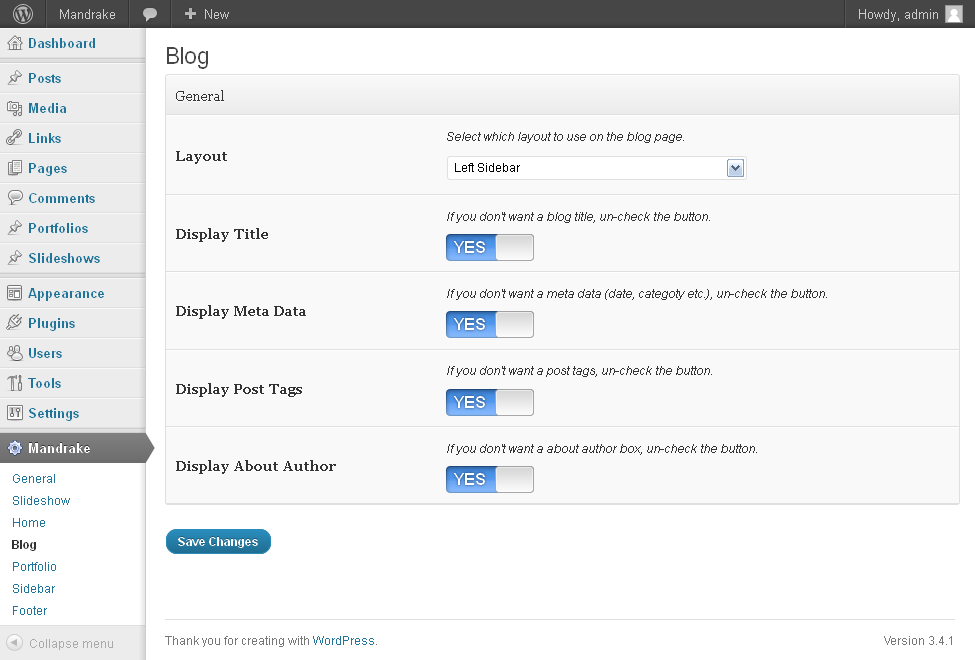Viewport: 975px width, 660px height.
Task: Open the Layout dropdown
Action: (x=596, y=168)
